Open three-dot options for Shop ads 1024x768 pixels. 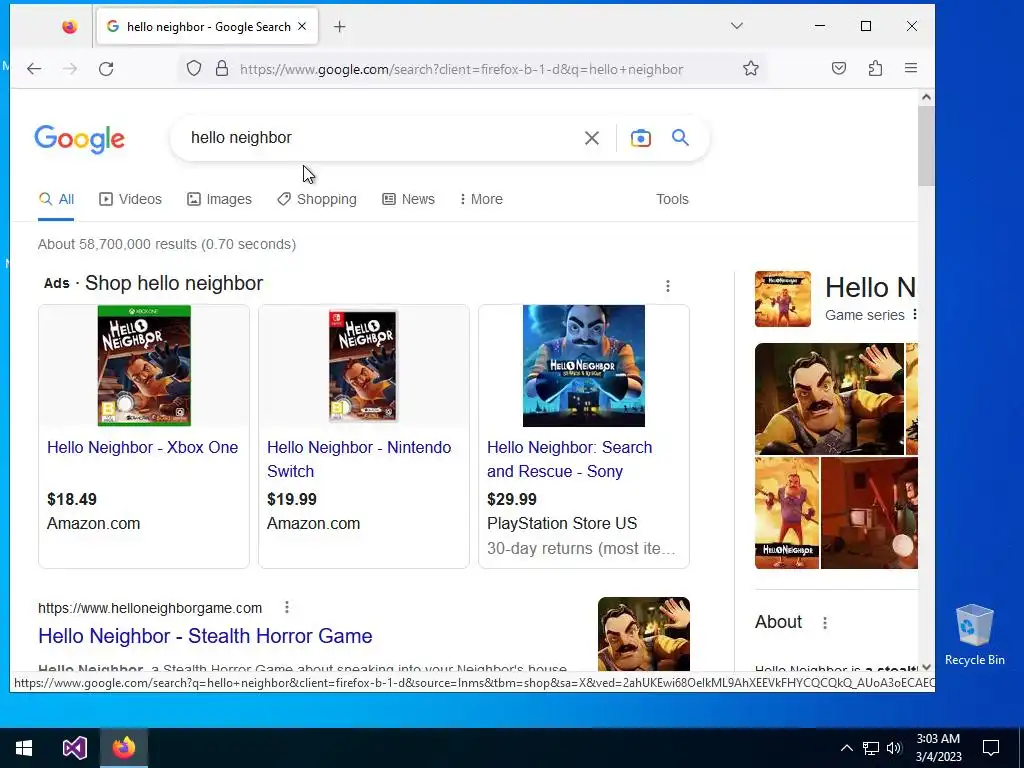tap(667, 286)
